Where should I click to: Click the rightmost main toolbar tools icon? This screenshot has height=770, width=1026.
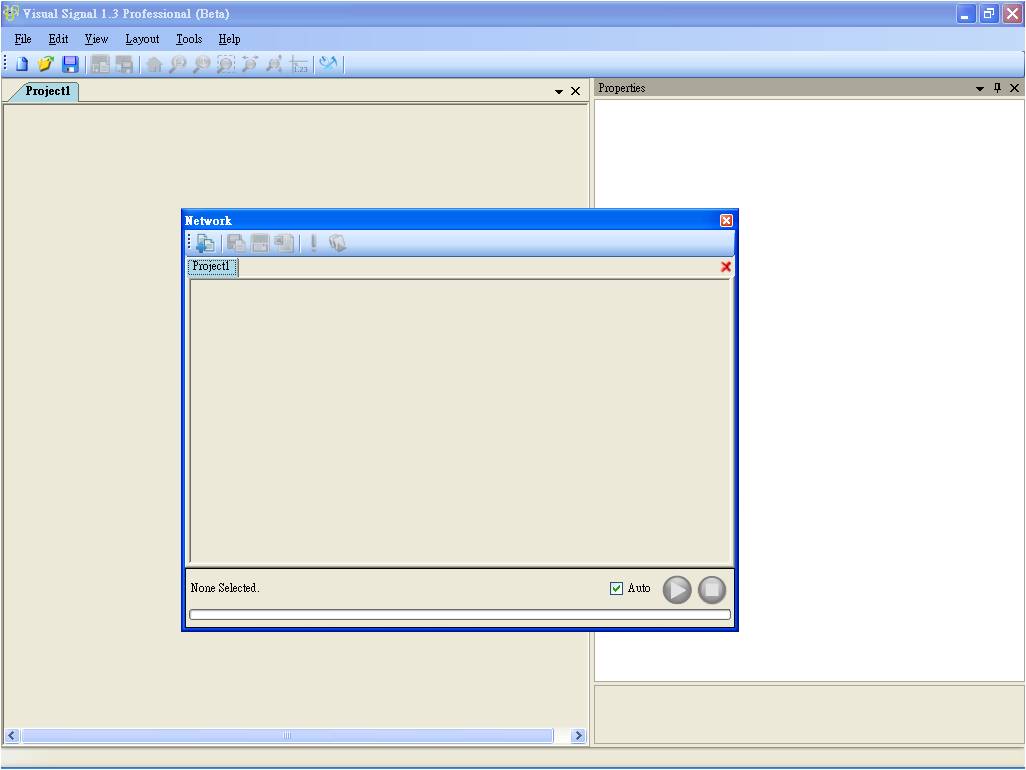click(329, 64)
